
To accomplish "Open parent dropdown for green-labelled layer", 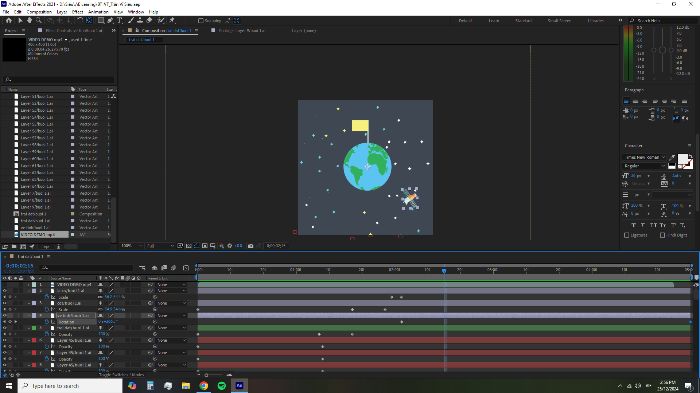I will pyautogui.click(x=171, y=328).
